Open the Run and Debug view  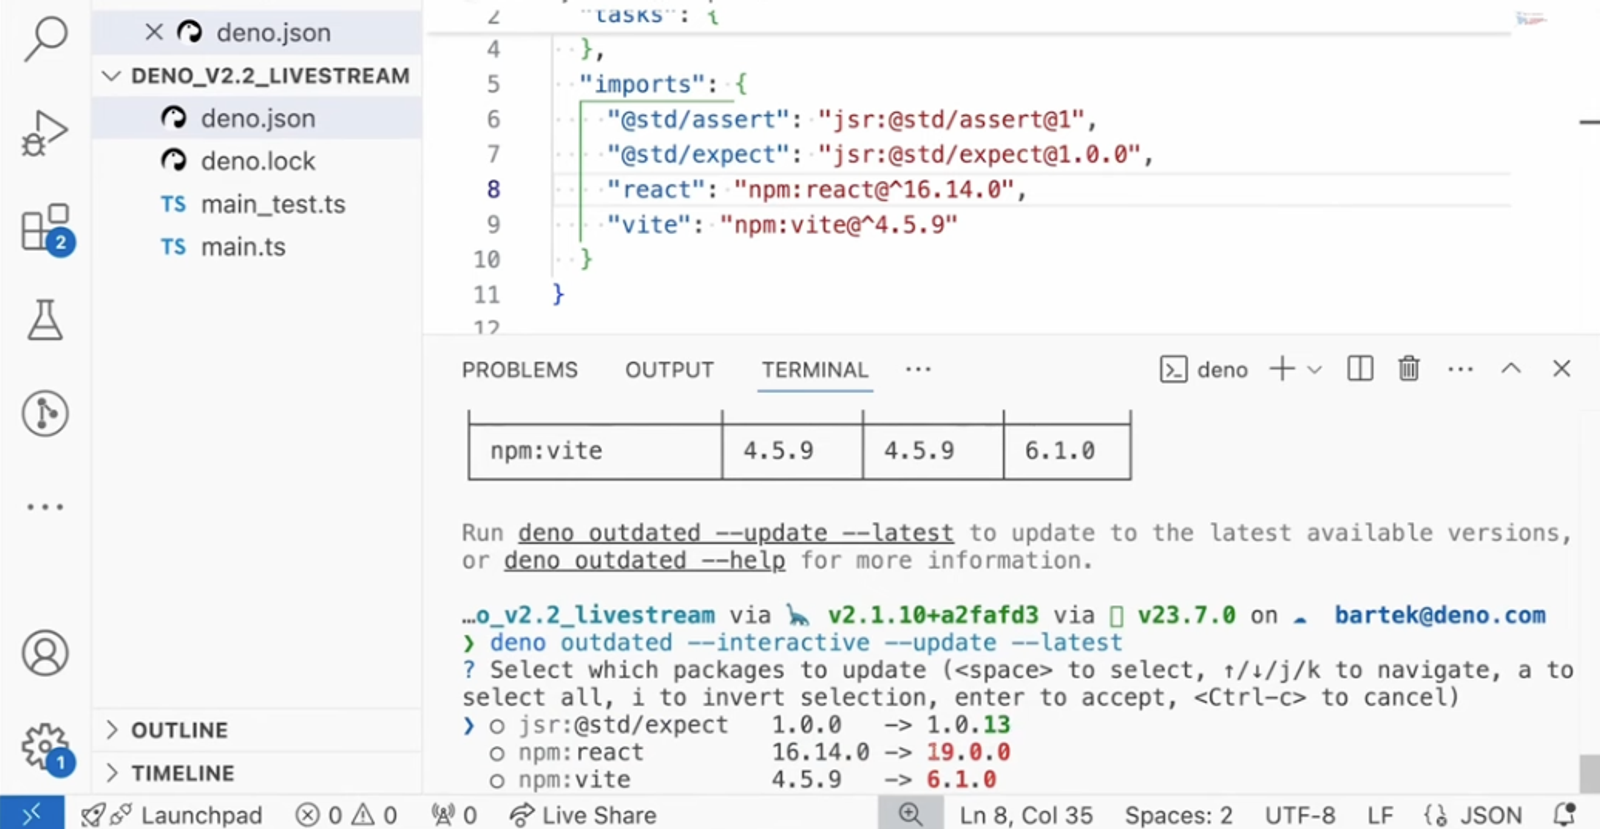(x=45, y=133)
